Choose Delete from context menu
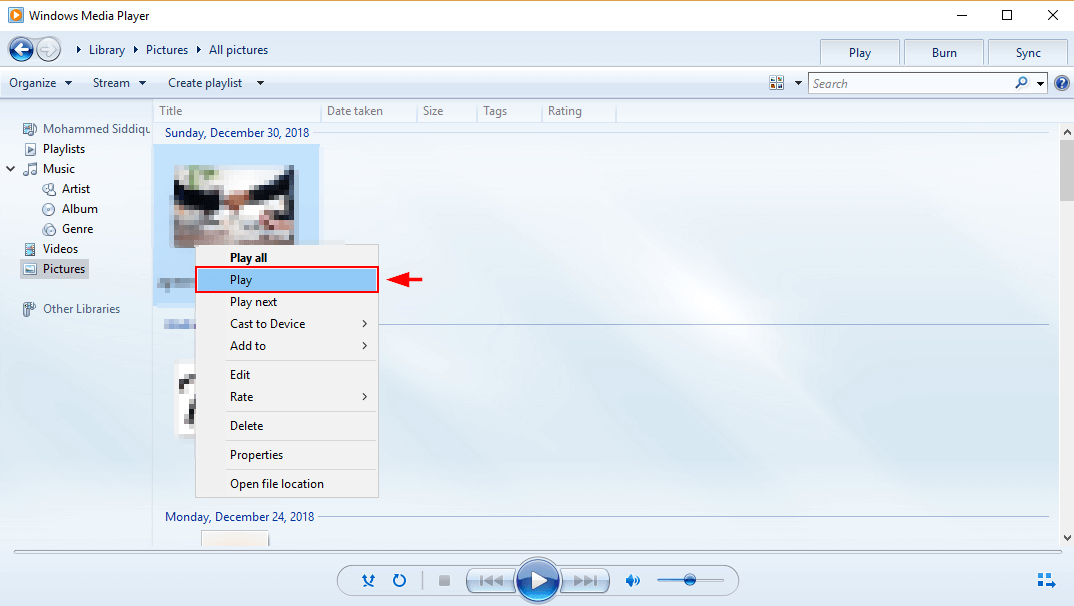This screenshot has height=606, width=1074. [x=287, y=426]
